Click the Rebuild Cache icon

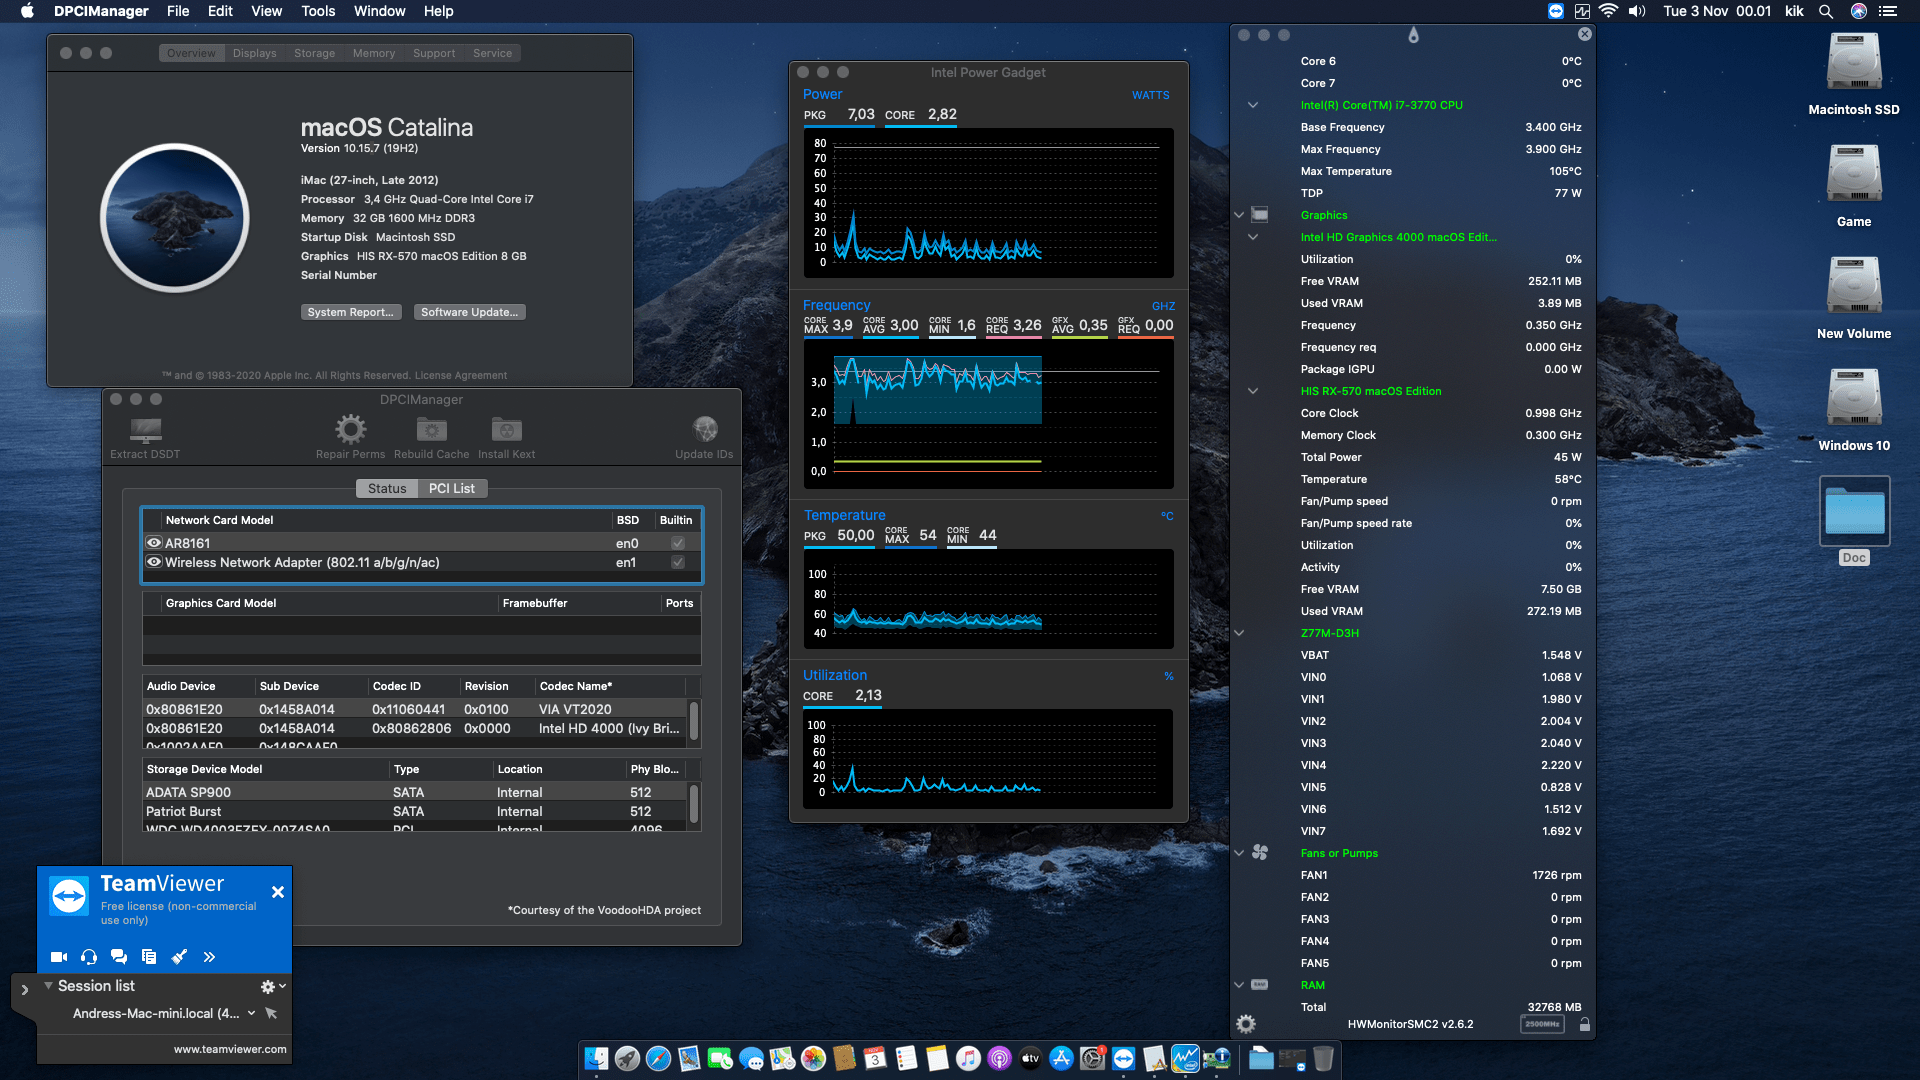432,430
